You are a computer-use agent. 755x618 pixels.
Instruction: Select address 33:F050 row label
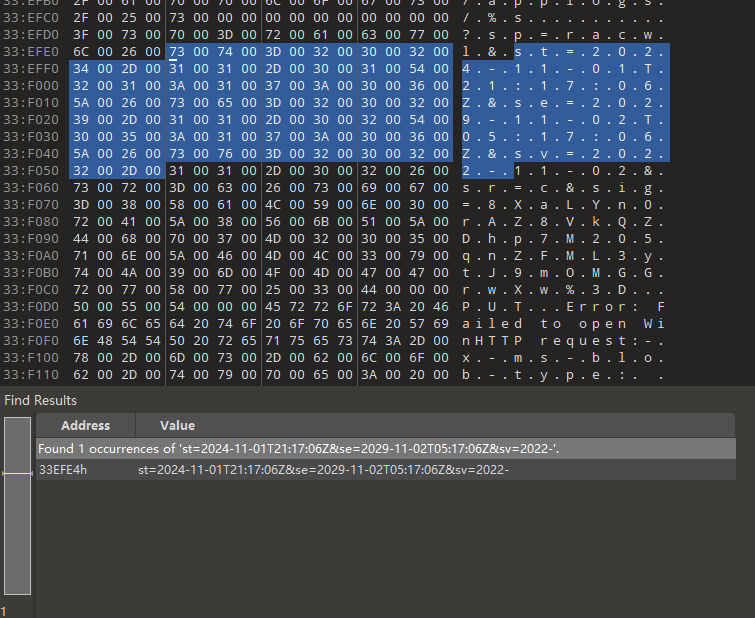pyautogui.click(x=31, y=171)
